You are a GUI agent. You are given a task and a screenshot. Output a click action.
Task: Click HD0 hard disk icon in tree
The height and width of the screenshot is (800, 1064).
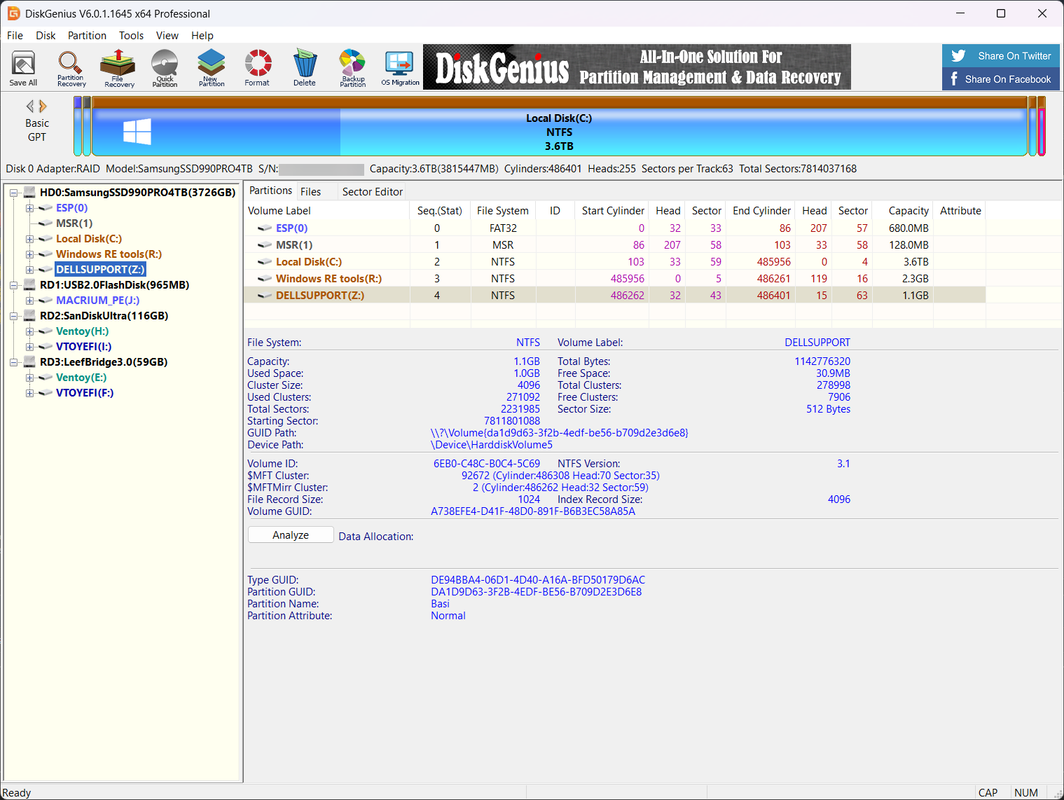(29, 193)
